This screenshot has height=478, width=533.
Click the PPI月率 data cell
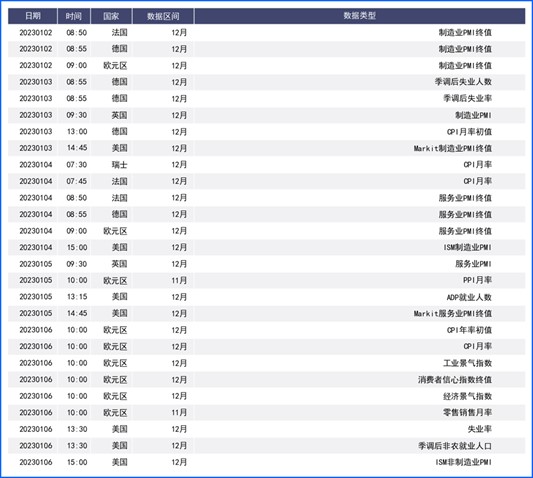(x=477, y=280)
